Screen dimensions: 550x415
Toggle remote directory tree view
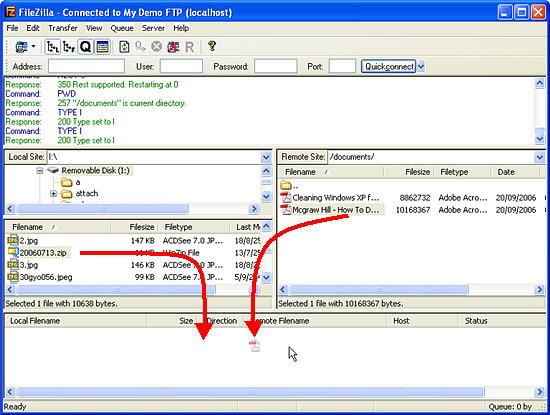[69, 47]
